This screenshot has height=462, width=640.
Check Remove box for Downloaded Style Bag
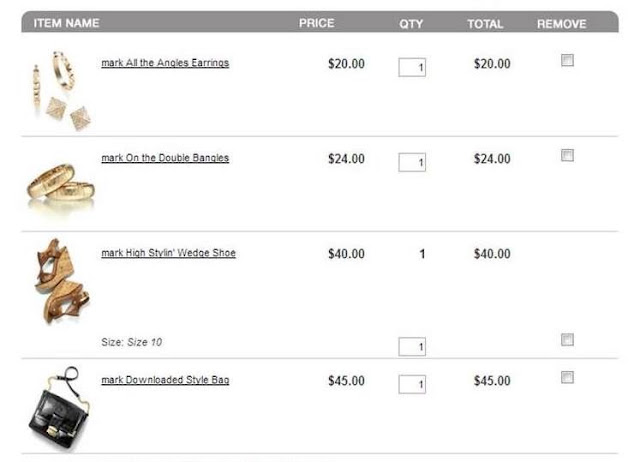[567, 377]
